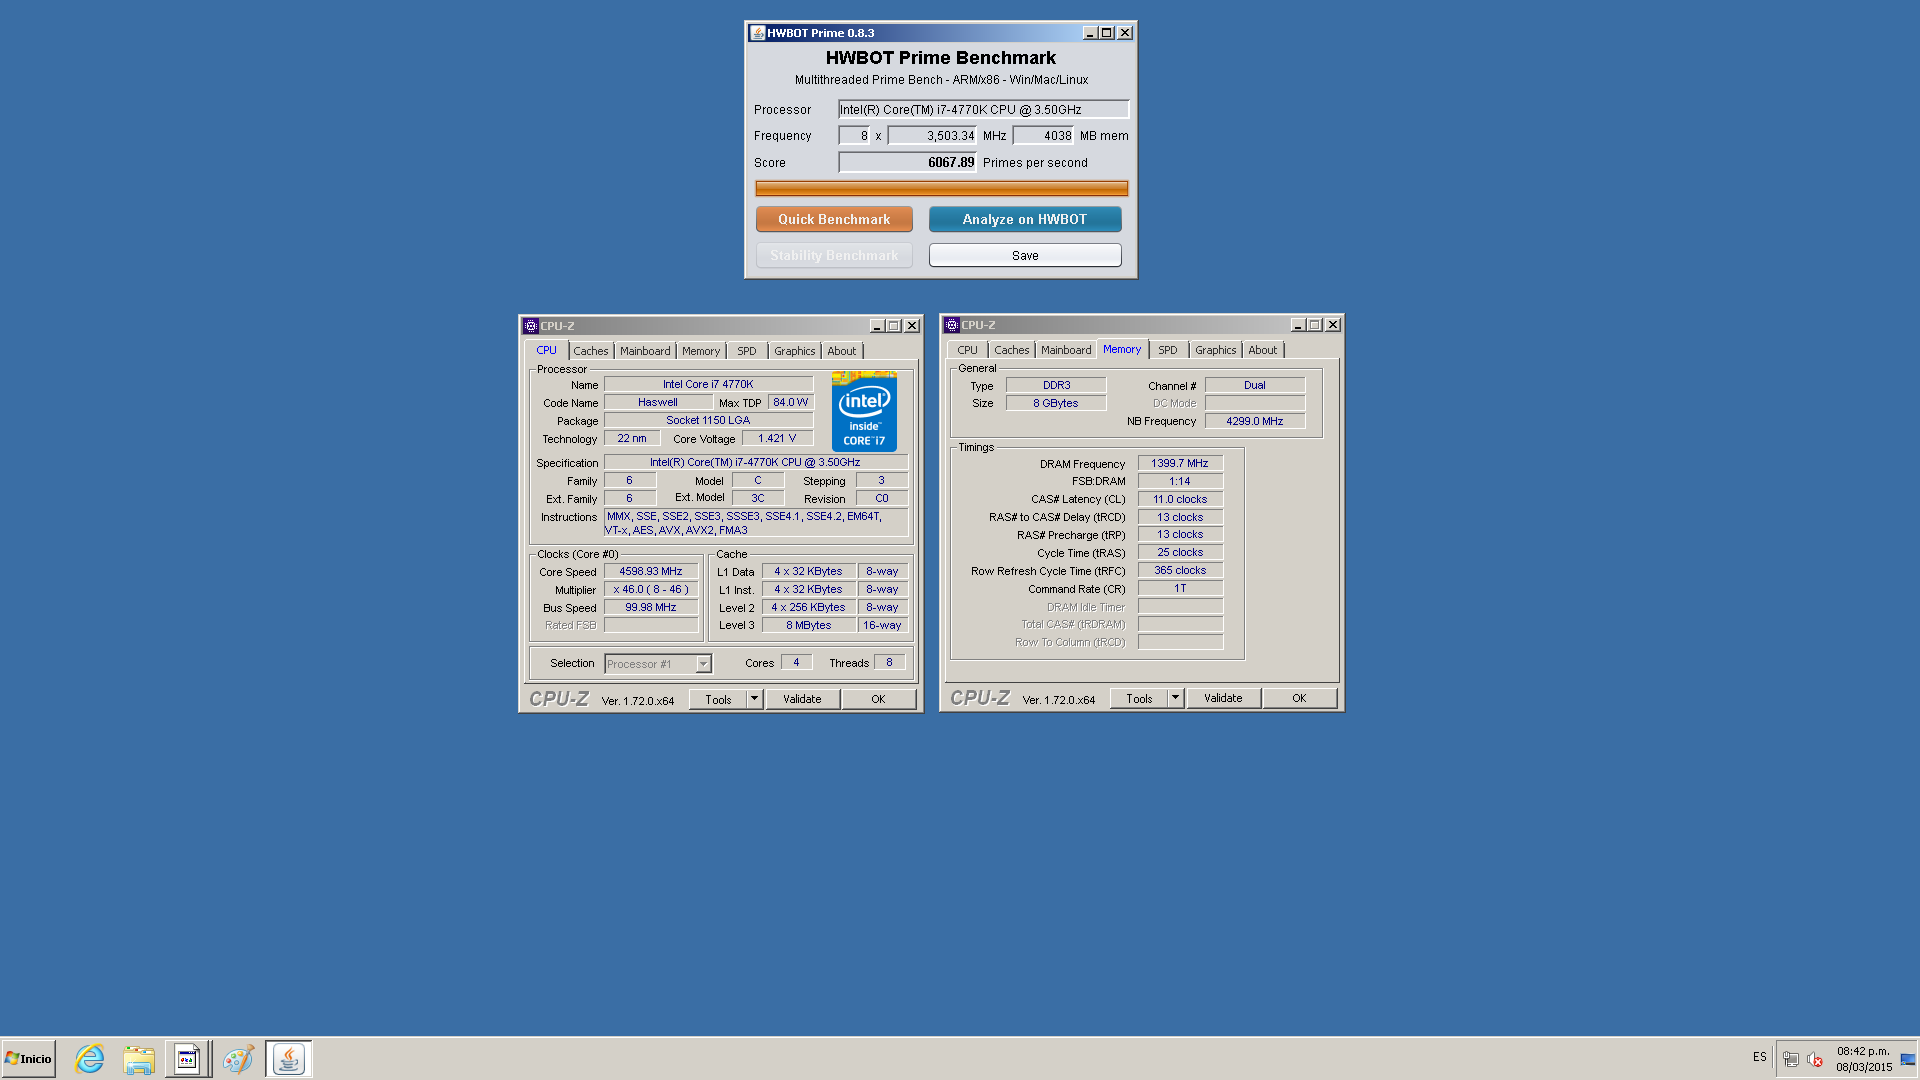Click the core count field showing 8 in HWBOT Prime
Image resolution: width=1920 pixels, height=1080 pixels.
point(854,135)
